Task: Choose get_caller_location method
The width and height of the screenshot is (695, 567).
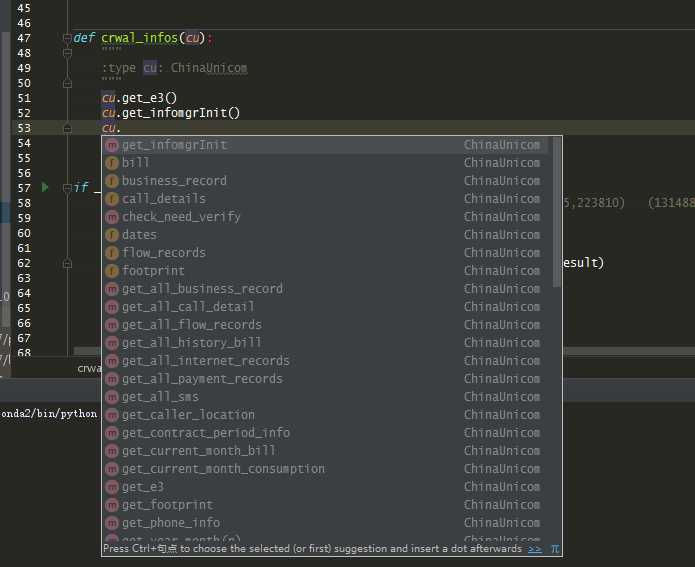Action: (x=325, y=415)
